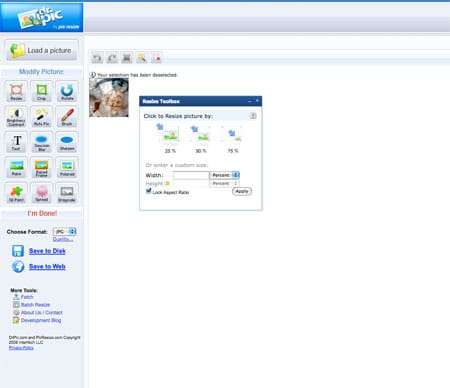Open the Width units Percent dropdown

pyautogui.click(x=224, y=175)
